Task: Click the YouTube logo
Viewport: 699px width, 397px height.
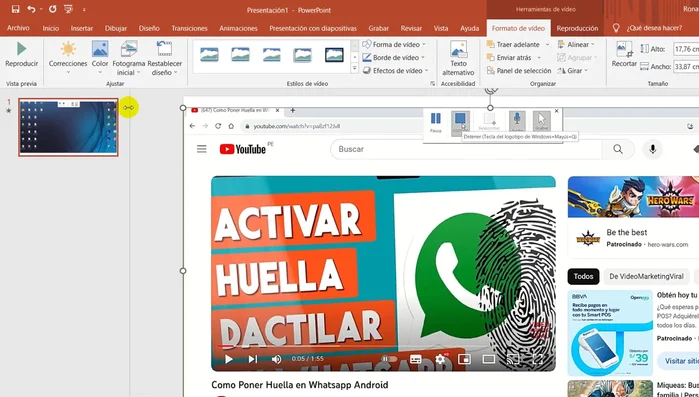Action: click(x=243, y=149)
